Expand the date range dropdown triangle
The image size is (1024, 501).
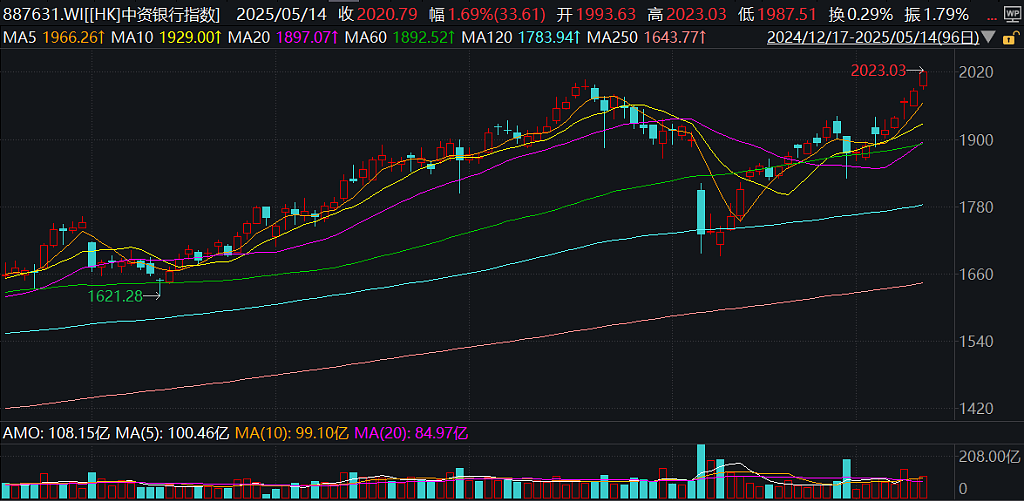[x=989, y=38]
